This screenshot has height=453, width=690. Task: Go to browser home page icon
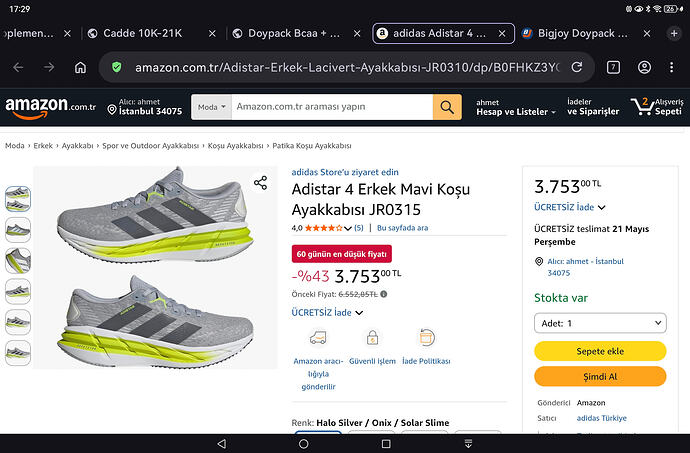coord(80,67)
